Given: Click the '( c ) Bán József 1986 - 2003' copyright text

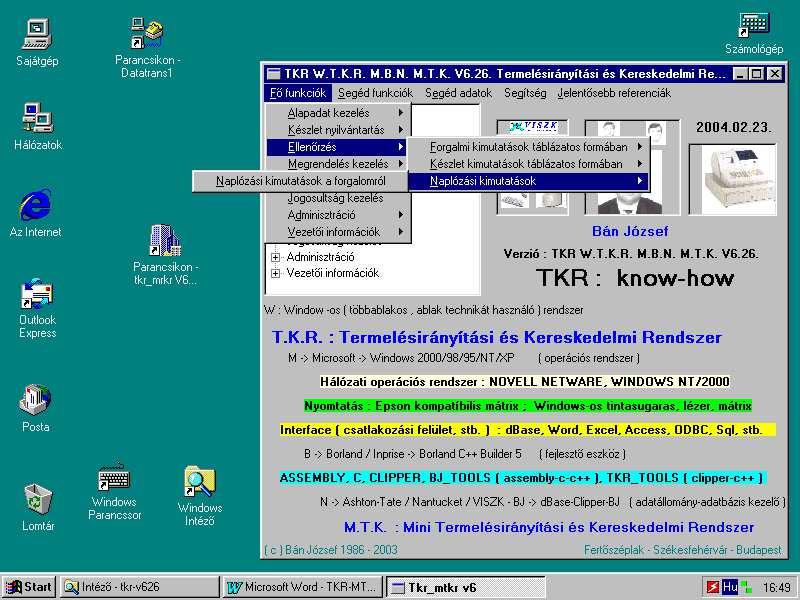Looking at the screenshot, I should pos(331,550).
